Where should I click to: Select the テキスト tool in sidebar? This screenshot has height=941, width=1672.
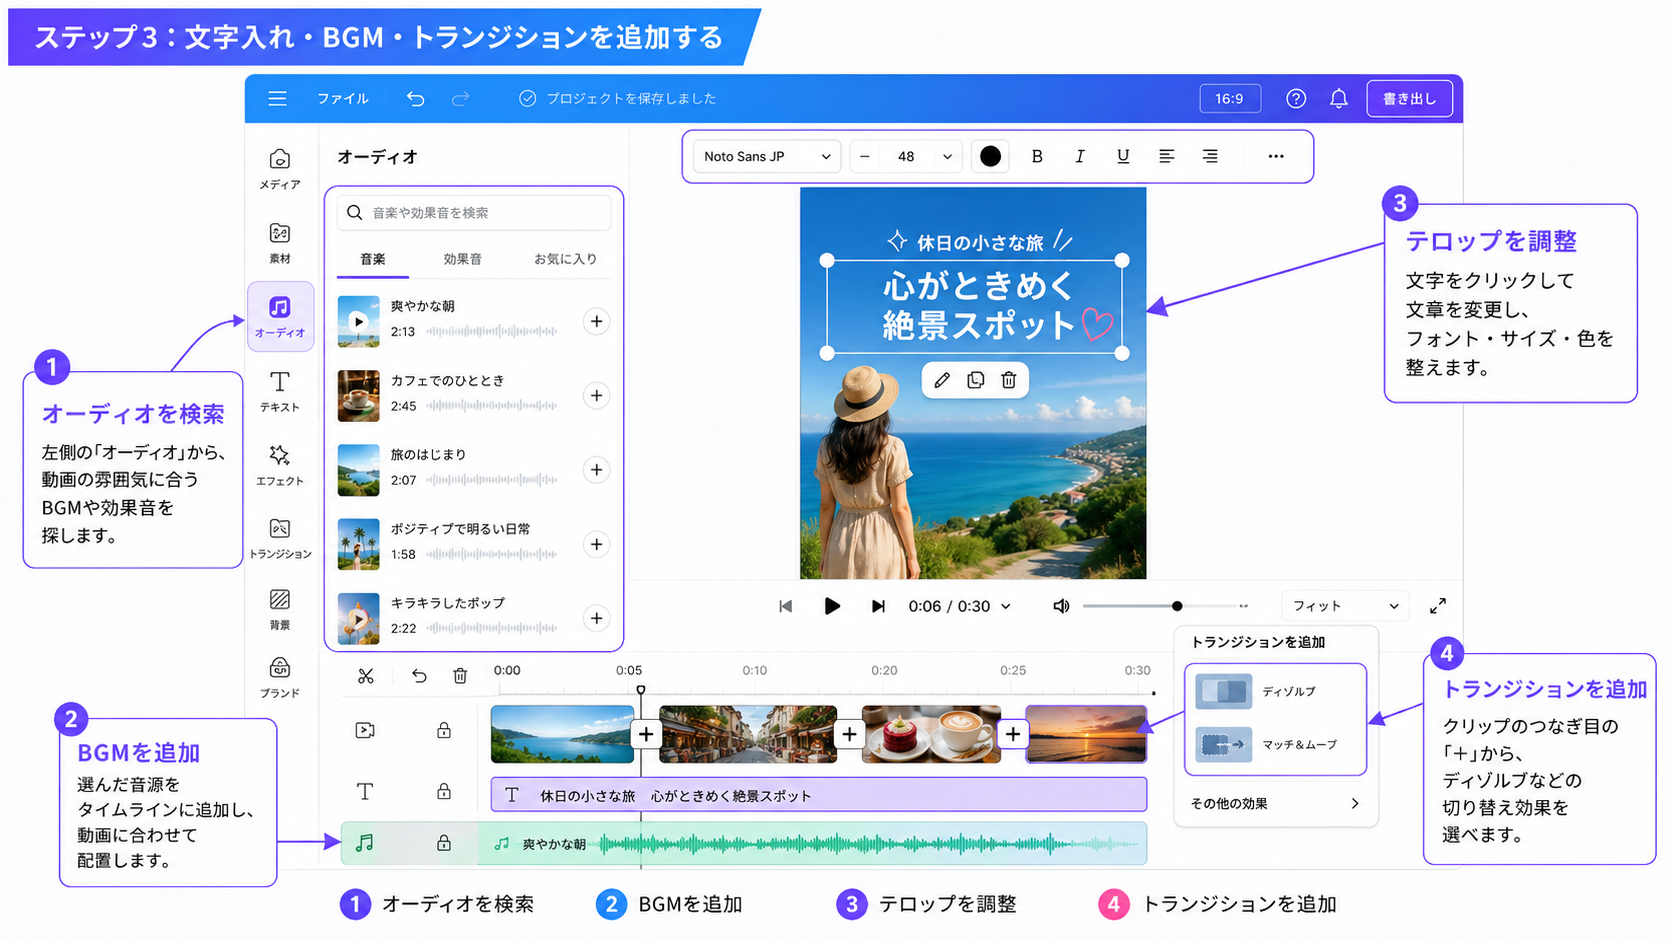tap(280, 391)
